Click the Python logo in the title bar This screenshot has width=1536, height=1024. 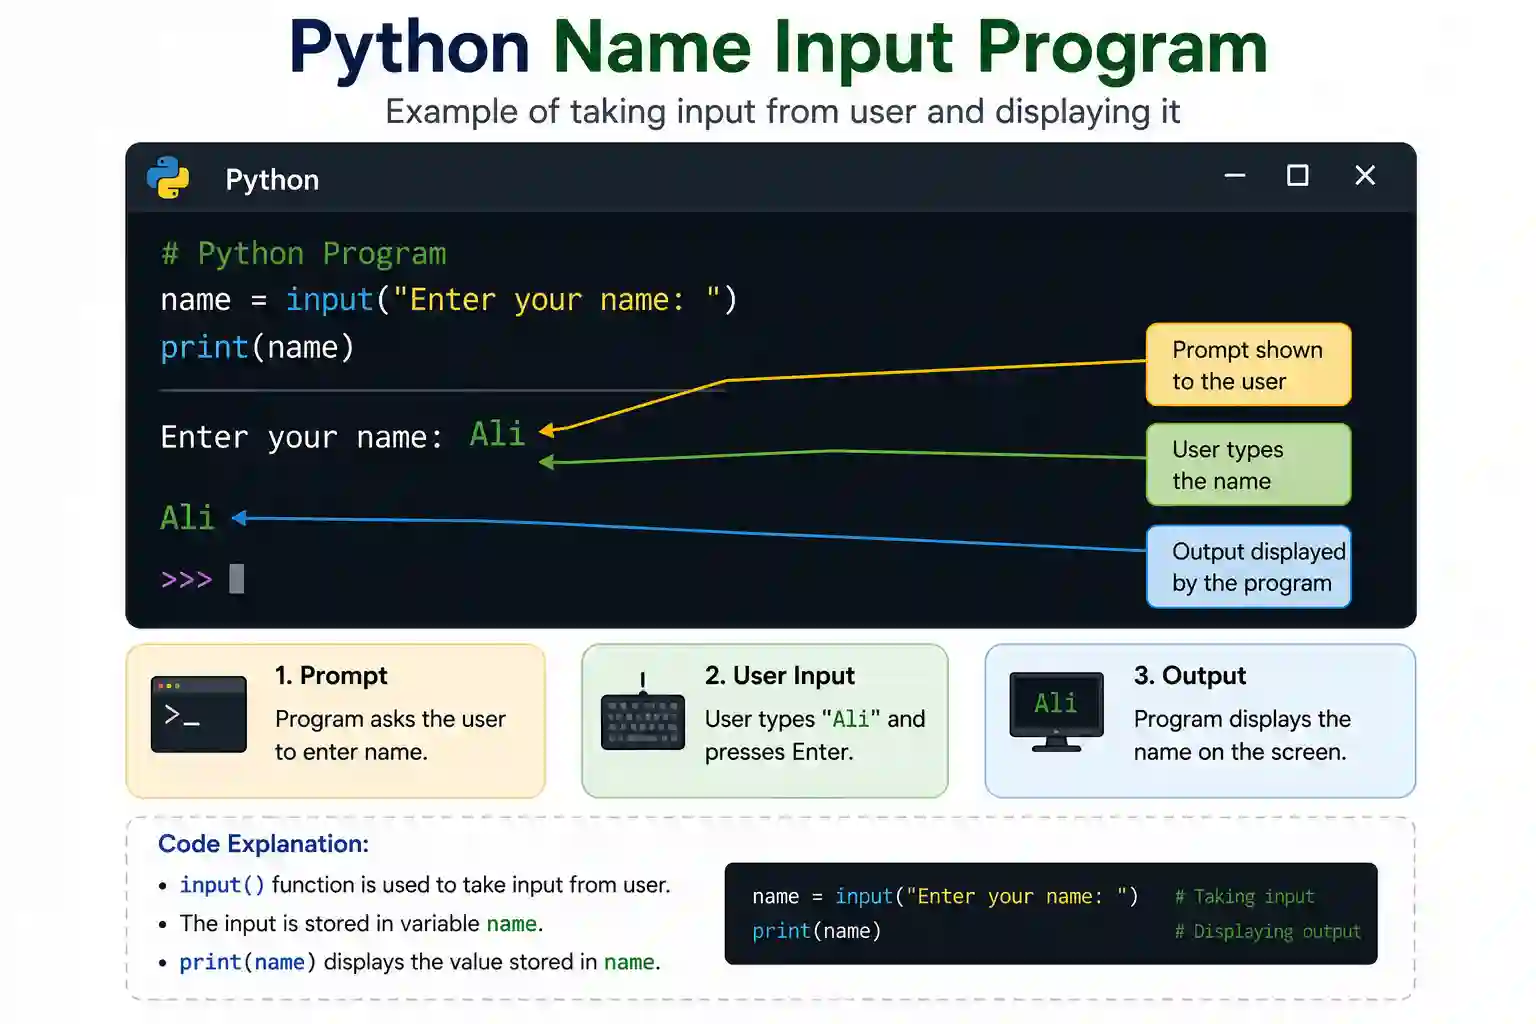point(168,178)
